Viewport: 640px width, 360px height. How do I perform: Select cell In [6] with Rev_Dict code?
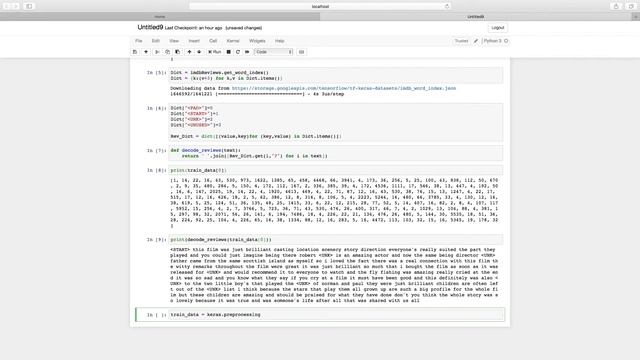pos(336,122)
